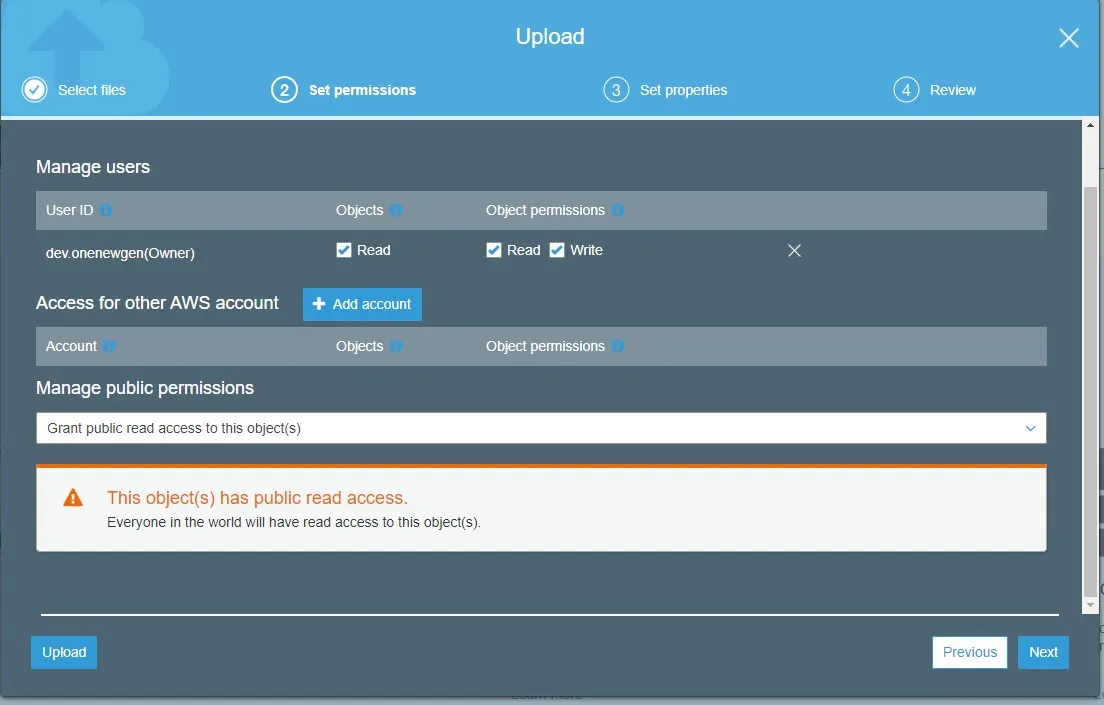1104x705 pixels.
Task: Click the Upload button
Action: (x=64, y=652)
